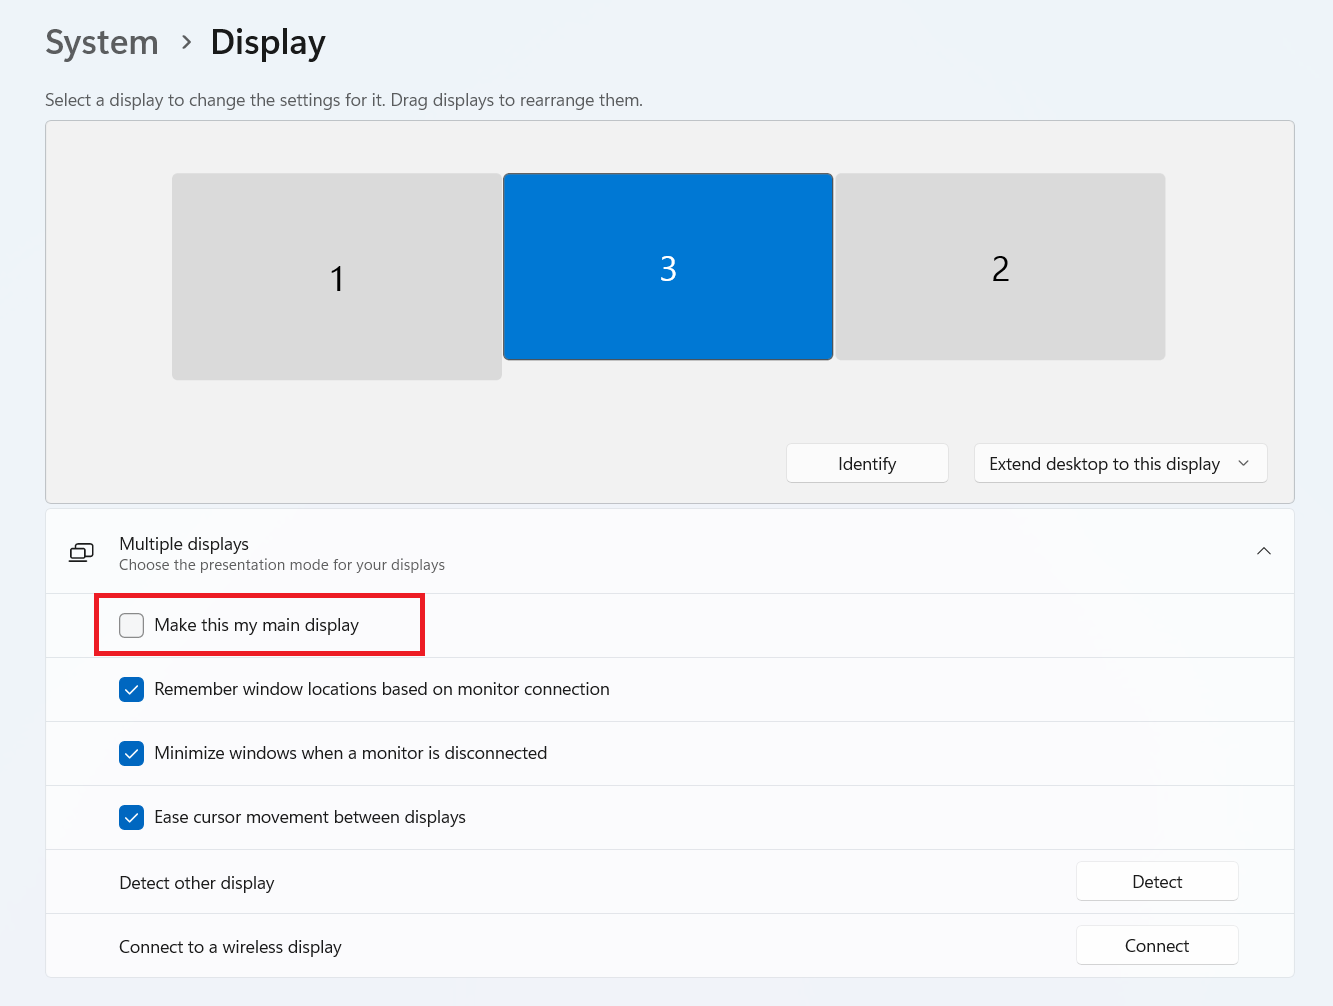This screenshot has height=1006, width=1333.
Task: Collapse the Multiple displays section chevron
Action: [1263, 551]
